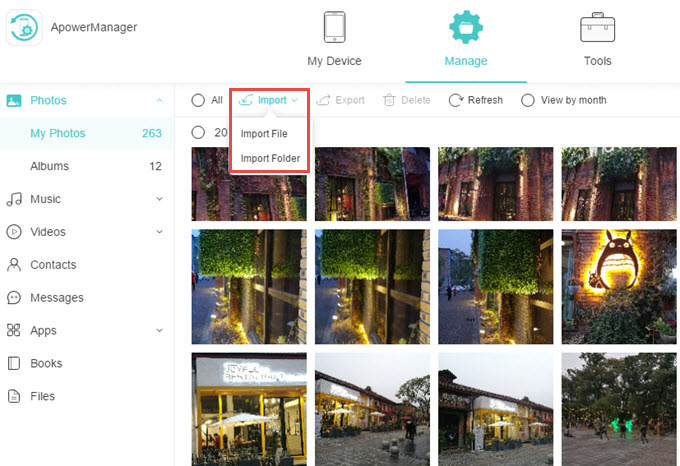The height and width of the screenshot is (466, 680).
Task: Click the Delete trash can icon
Action: coord(389,100)
